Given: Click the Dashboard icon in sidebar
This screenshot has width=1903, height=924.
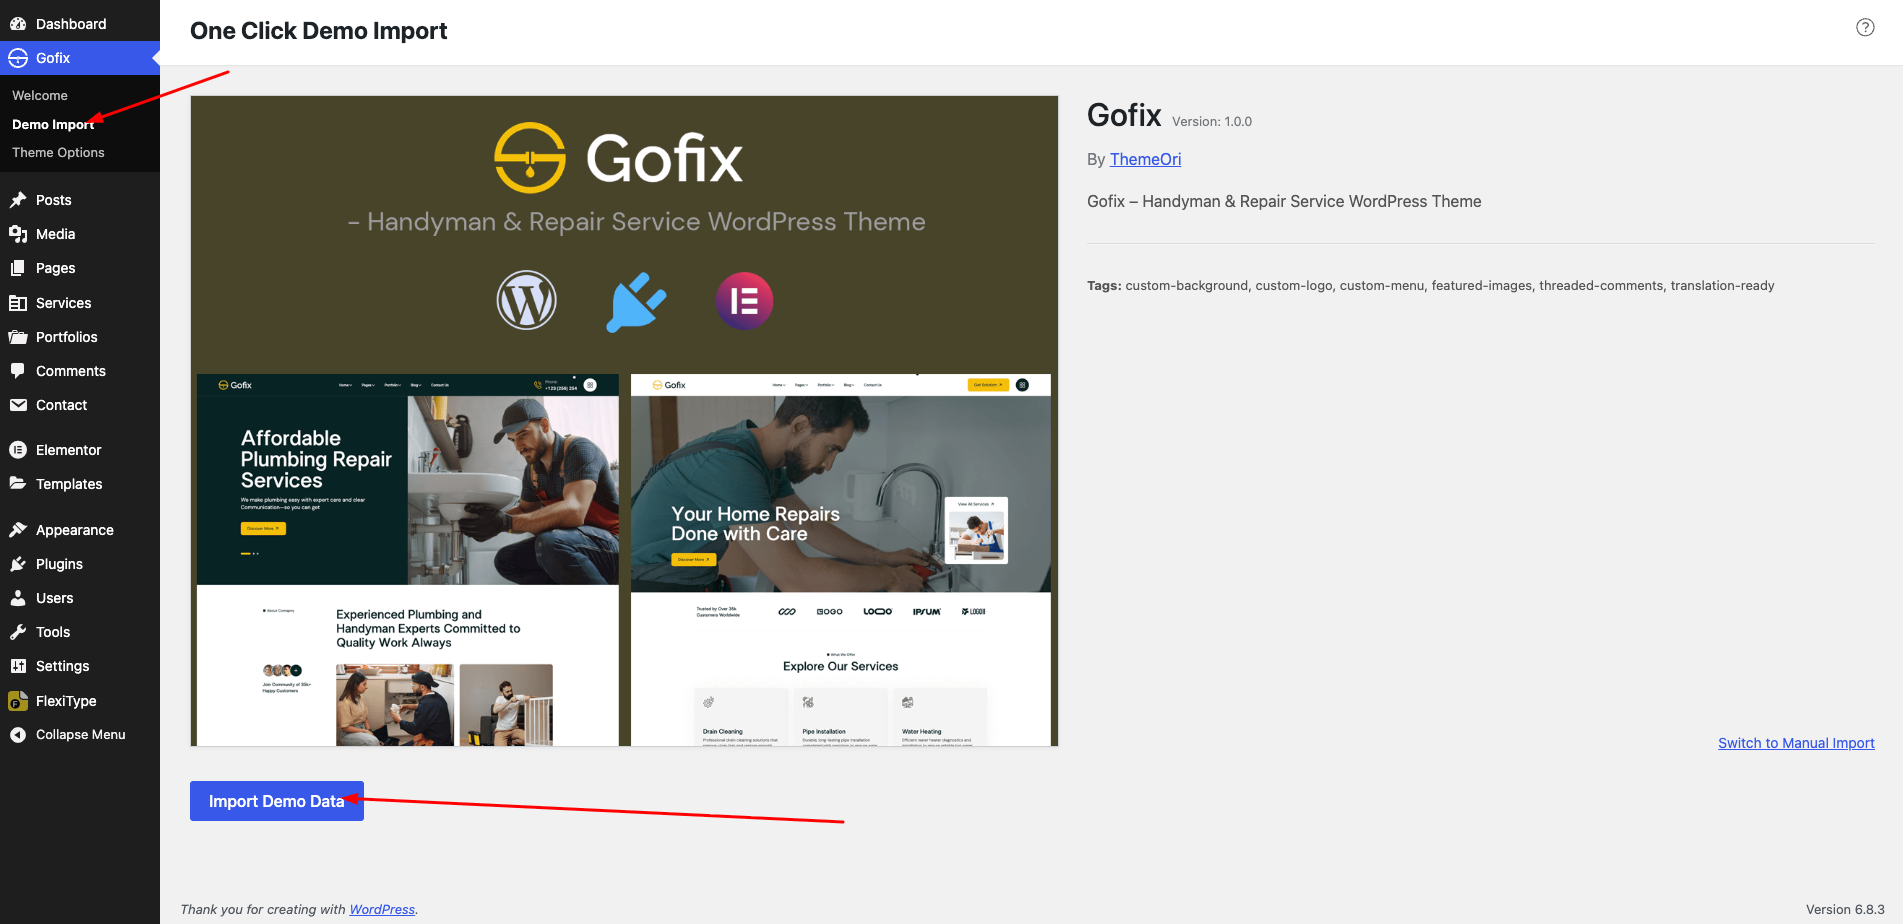Looking at the screenshot, I should (18, 24).
